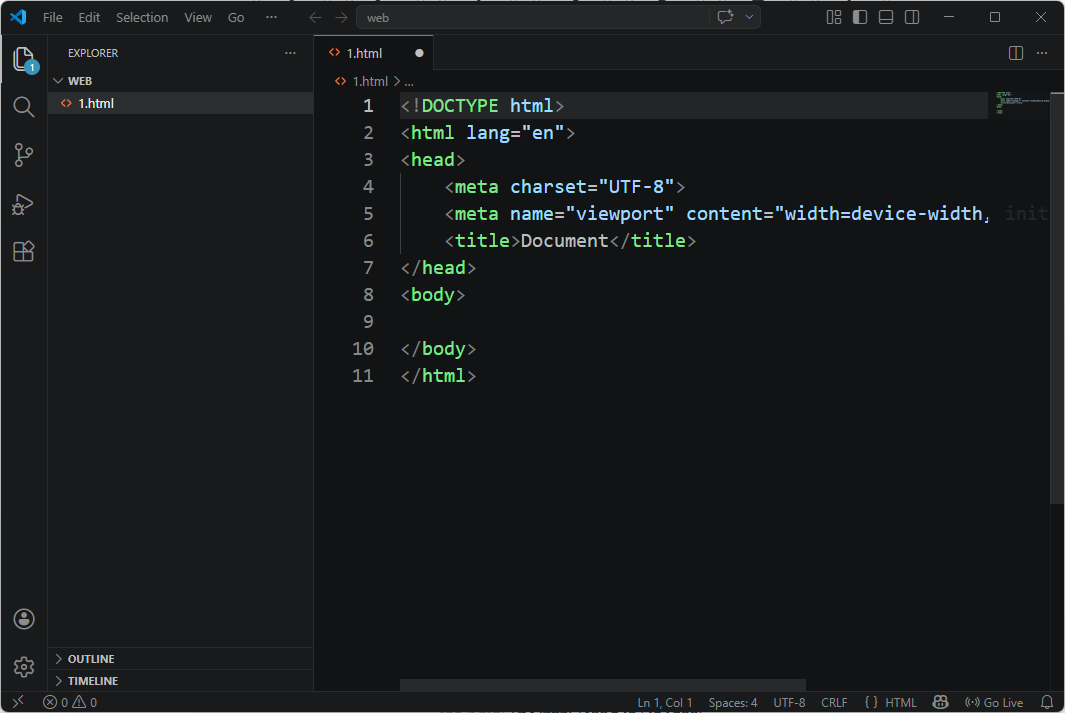Collapse the WEB folder section
Viewport: 1065px width, 713px height.
pos(80,81)
